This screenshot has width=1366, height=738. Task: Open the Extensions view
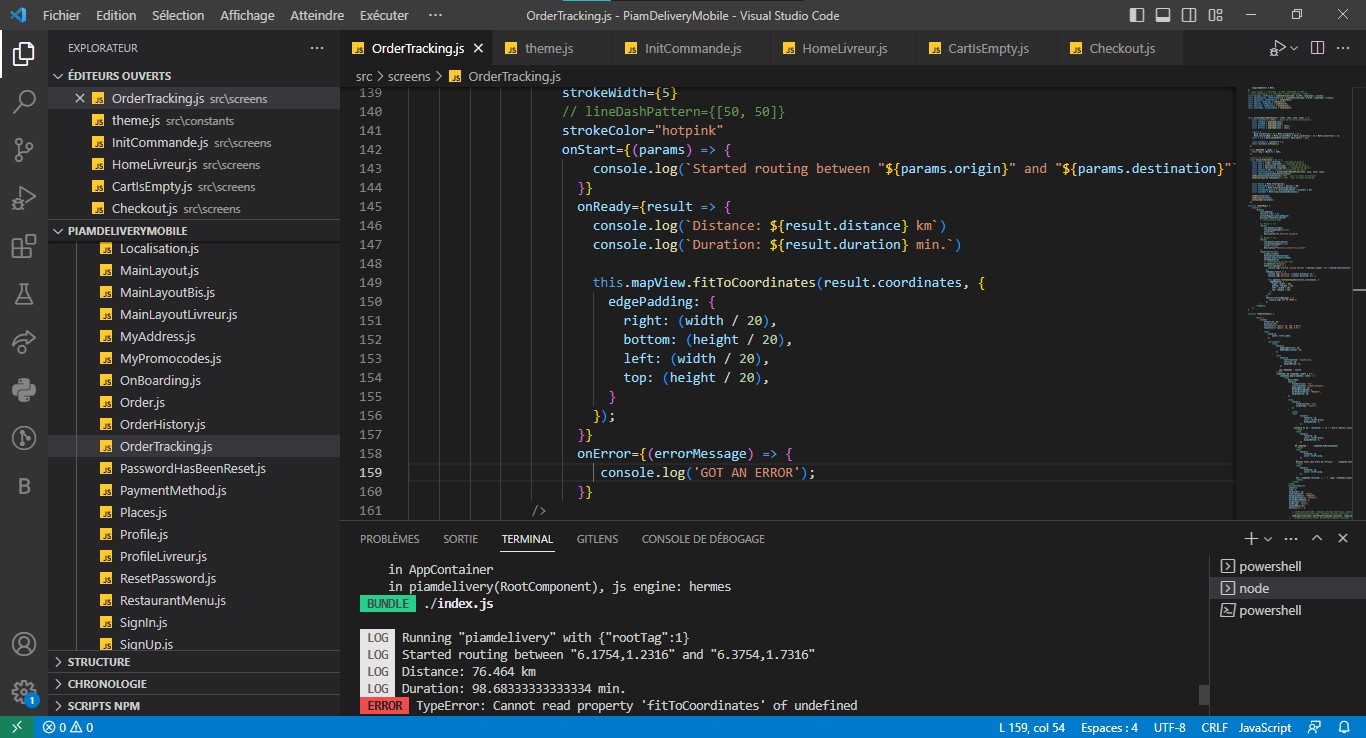click(23, 247)
